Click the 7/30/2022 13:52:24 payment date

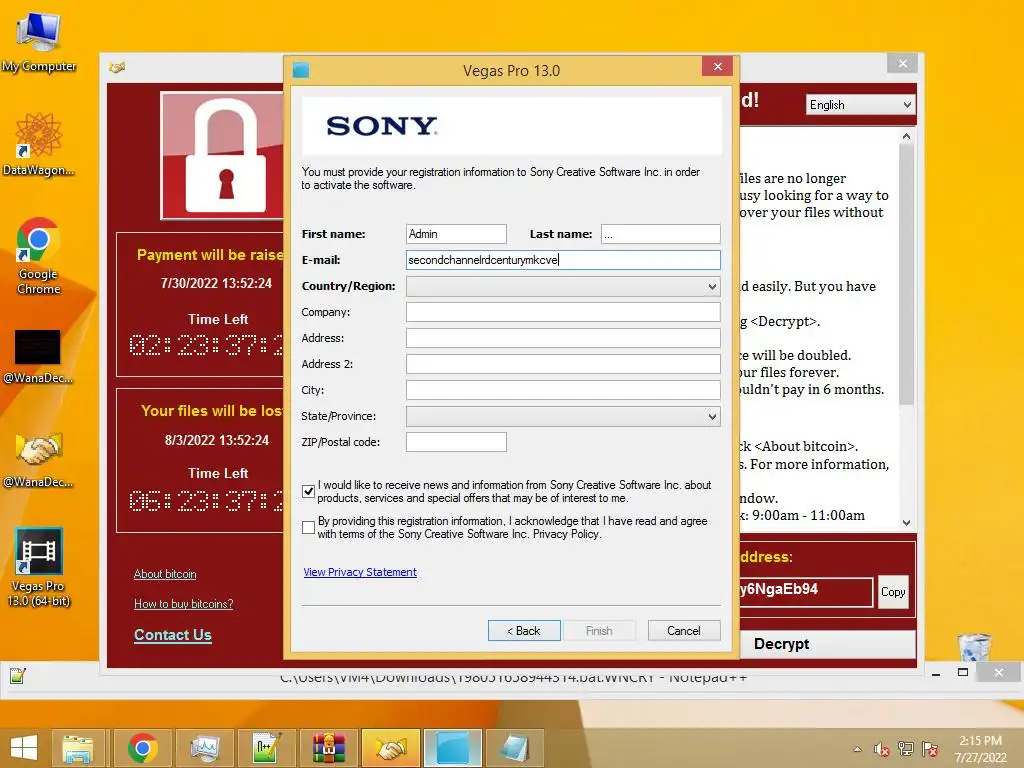pyautogui.click(x=216, y=283)
